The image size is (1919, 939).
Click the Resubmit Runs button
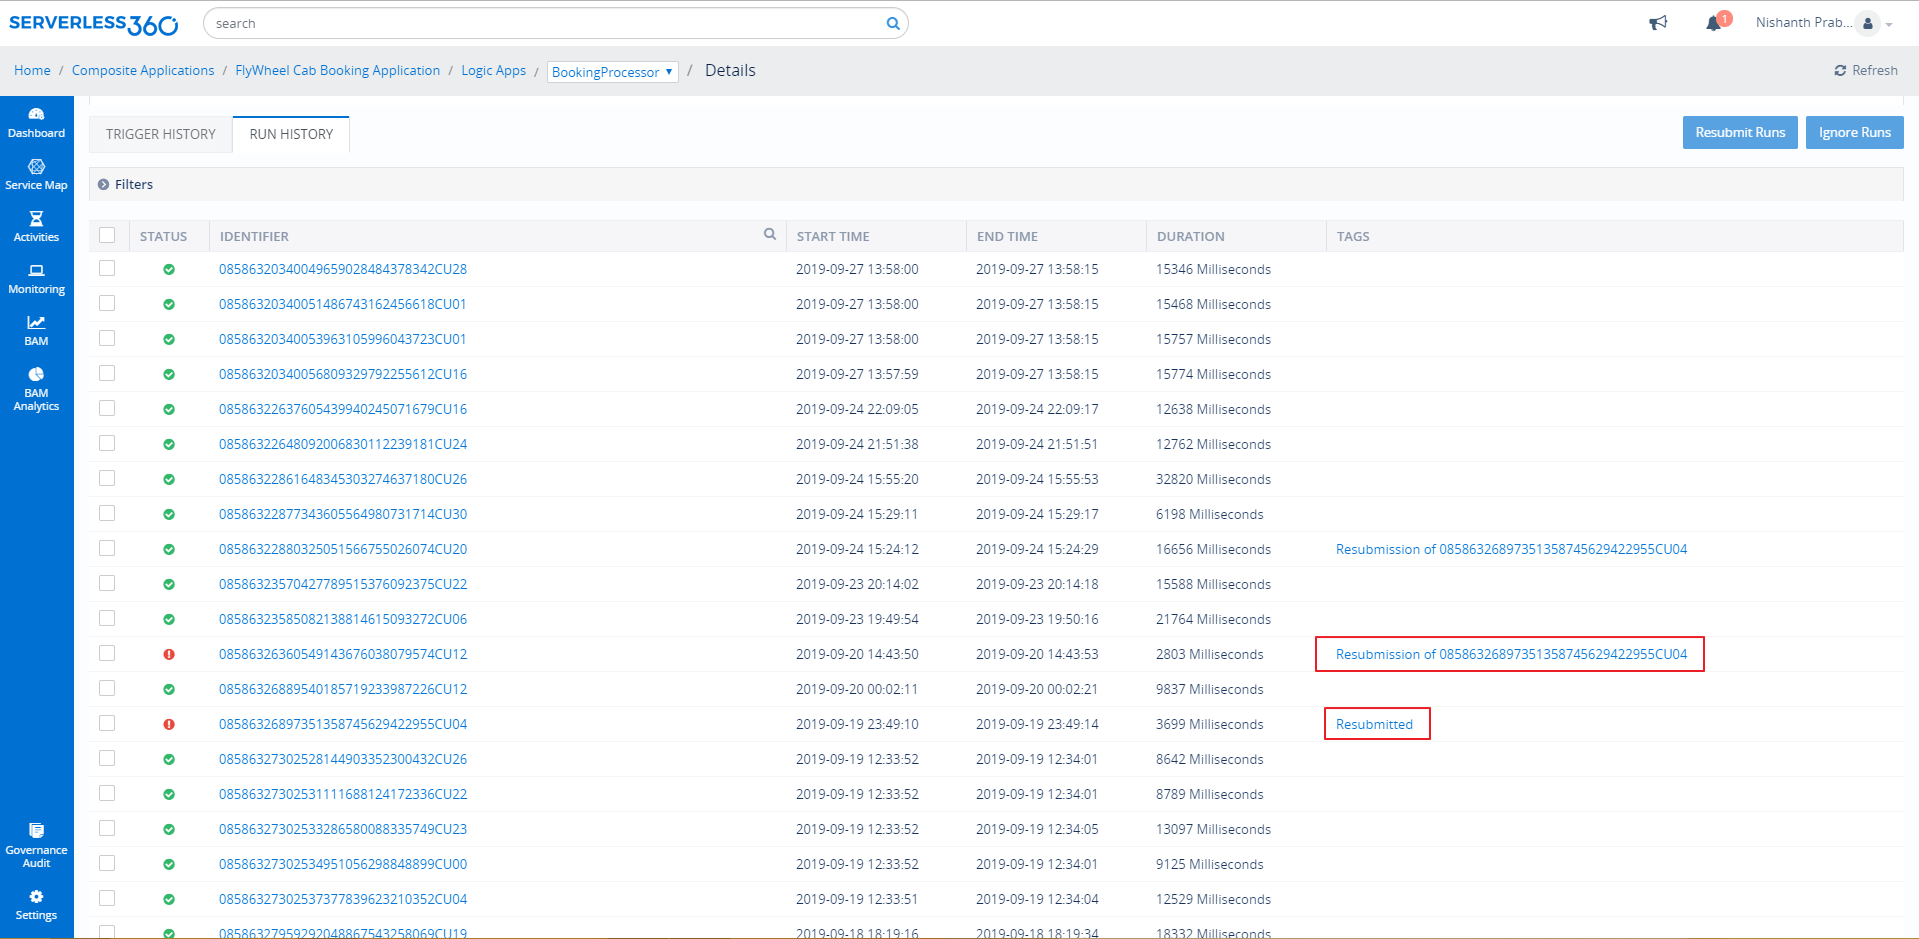tap(1740, 132)
